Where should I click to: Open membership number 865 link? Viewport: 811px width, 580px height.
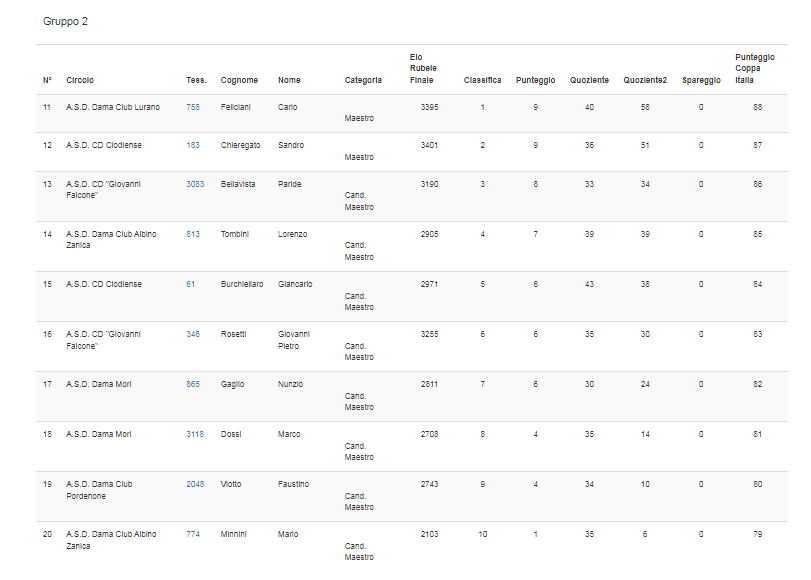(193, 385)
